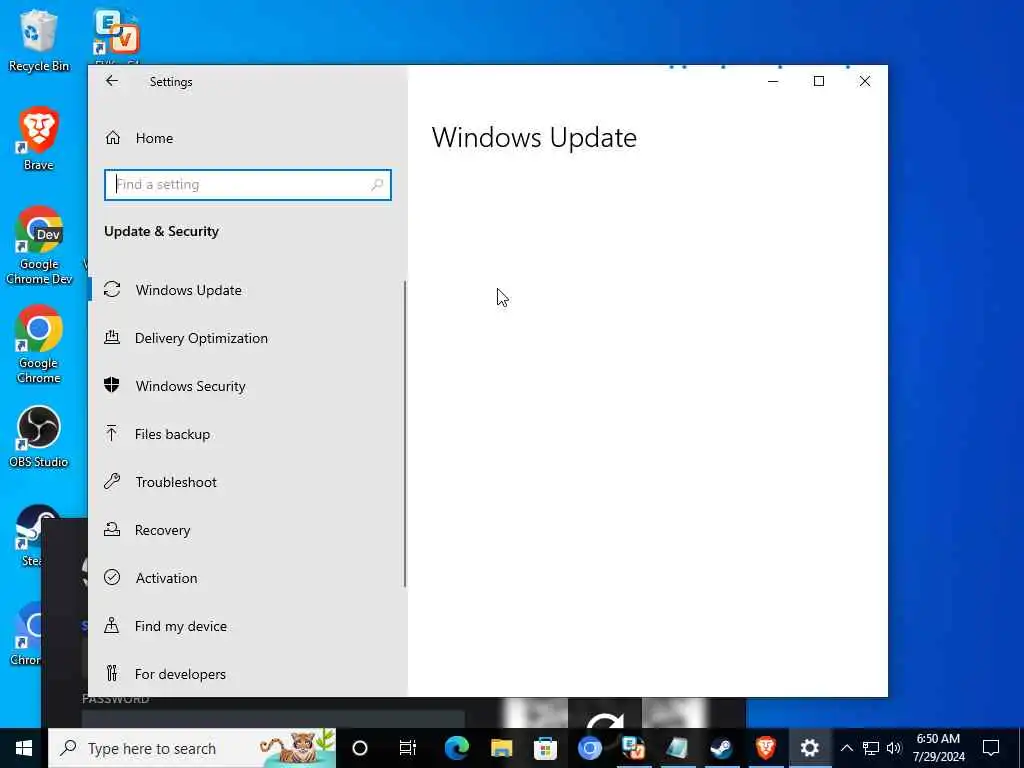Open Steam from the taskbar
Screen dimensions: 1024x768
pos(722,748)
